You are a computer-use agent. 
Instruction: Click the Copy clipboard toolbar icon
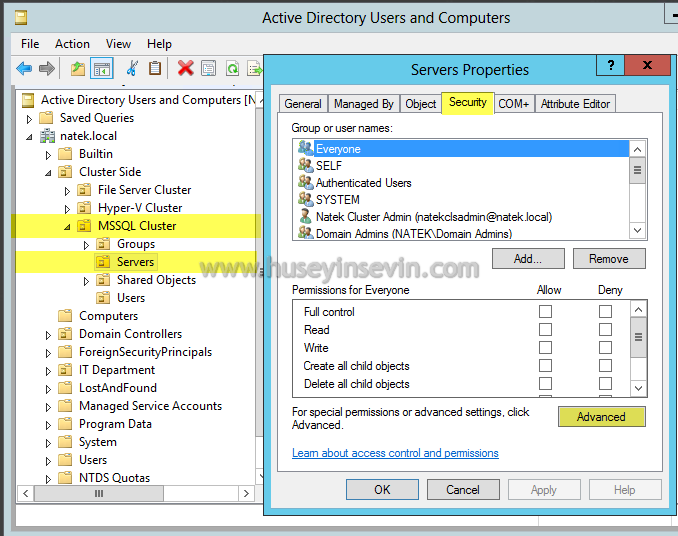155,68
